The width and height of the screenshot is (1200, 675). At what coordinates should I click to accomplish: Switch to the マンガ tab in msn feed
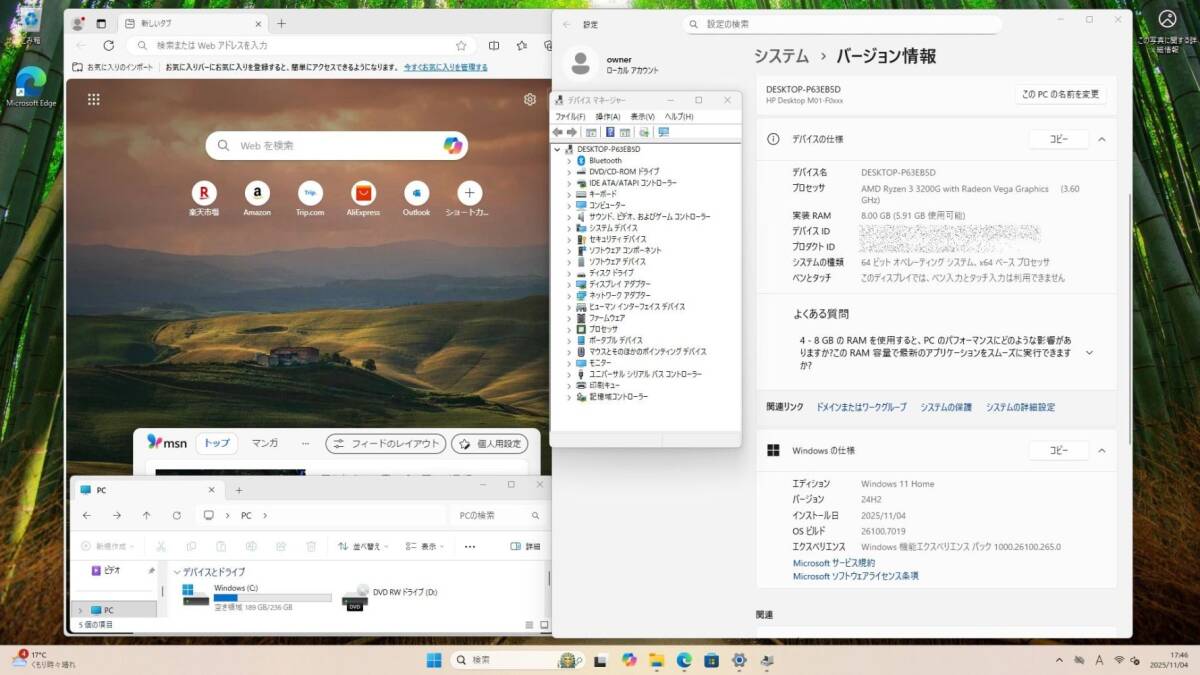point(264,443)
